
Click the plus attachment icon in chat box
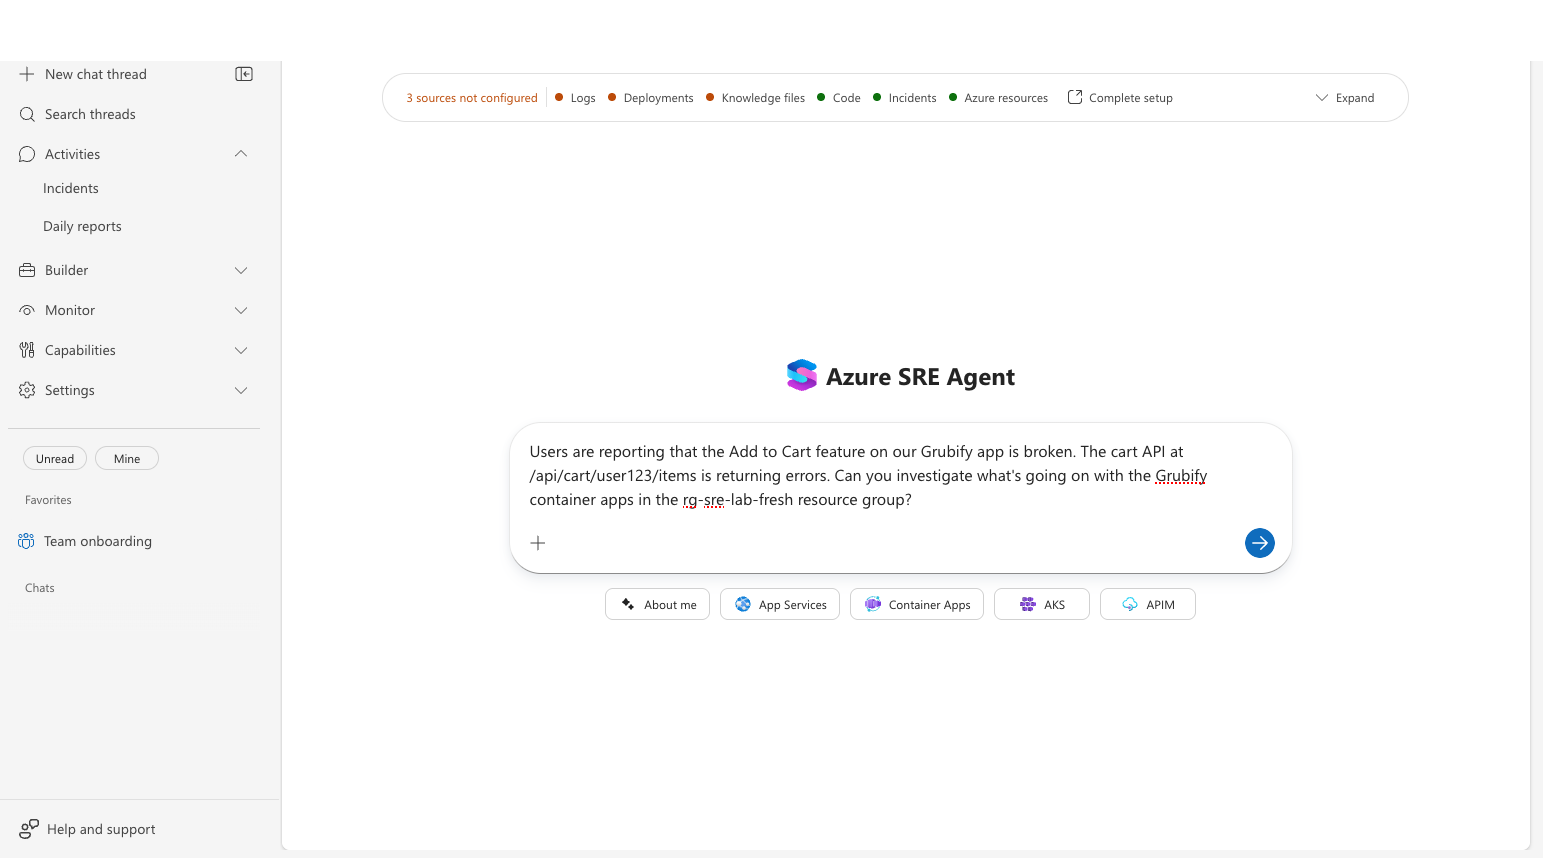(538, 543)
